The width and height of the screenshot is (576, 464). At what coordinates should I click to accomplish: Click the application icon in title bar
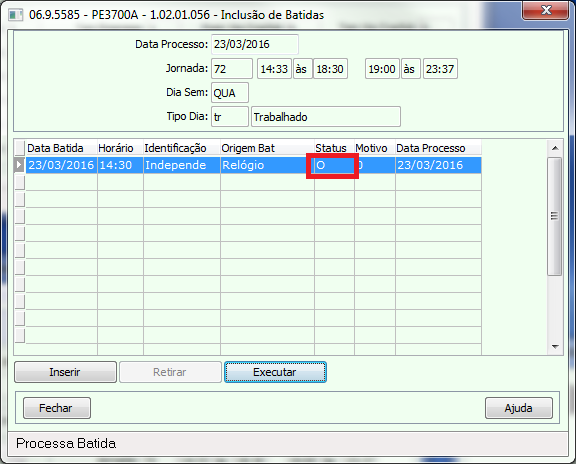click(16, 15)
